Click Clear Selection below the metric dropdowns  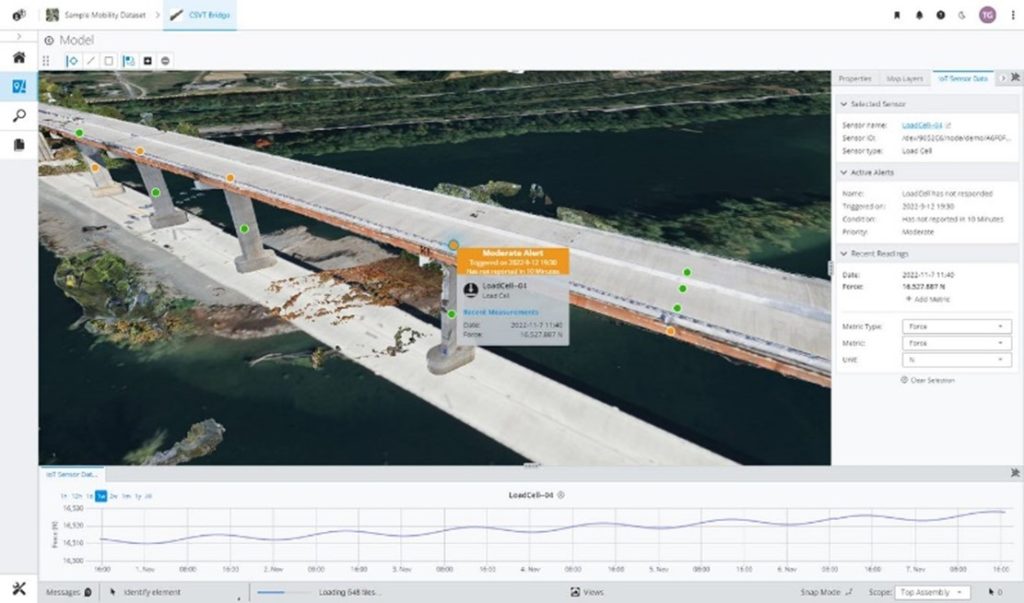(928, 380)
